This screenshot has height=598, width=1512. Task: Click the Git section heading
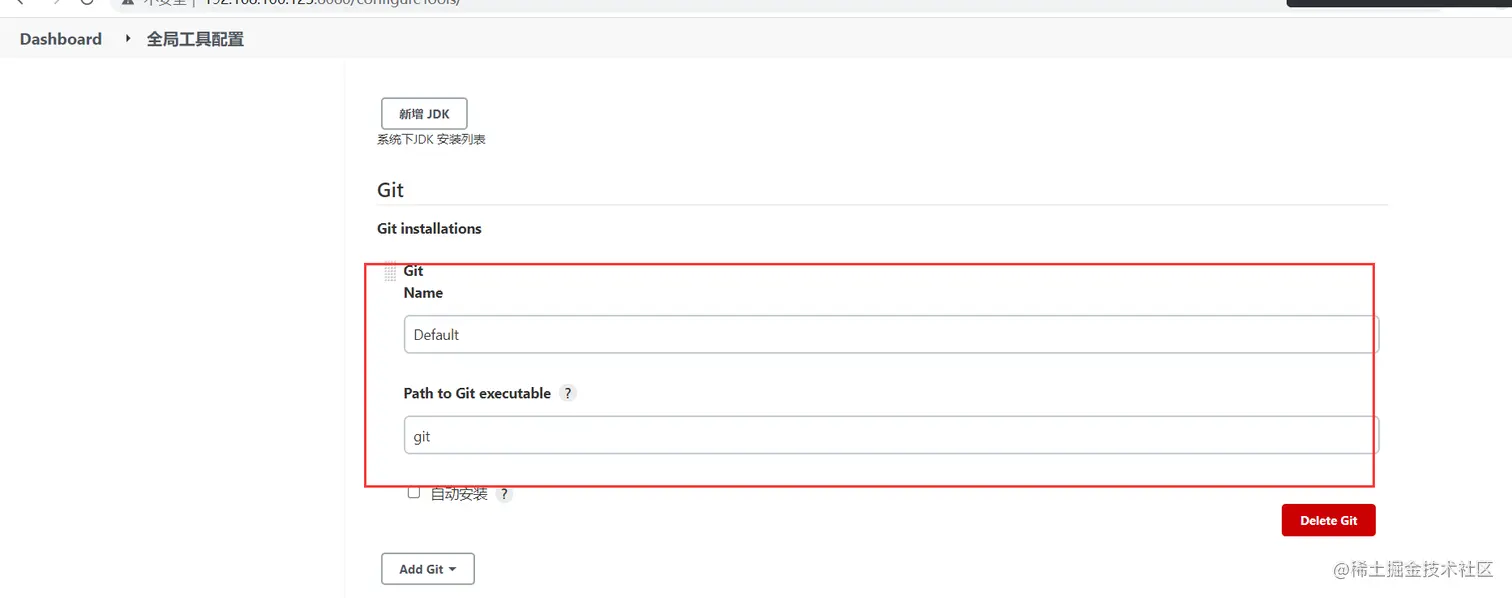(390, 190)
